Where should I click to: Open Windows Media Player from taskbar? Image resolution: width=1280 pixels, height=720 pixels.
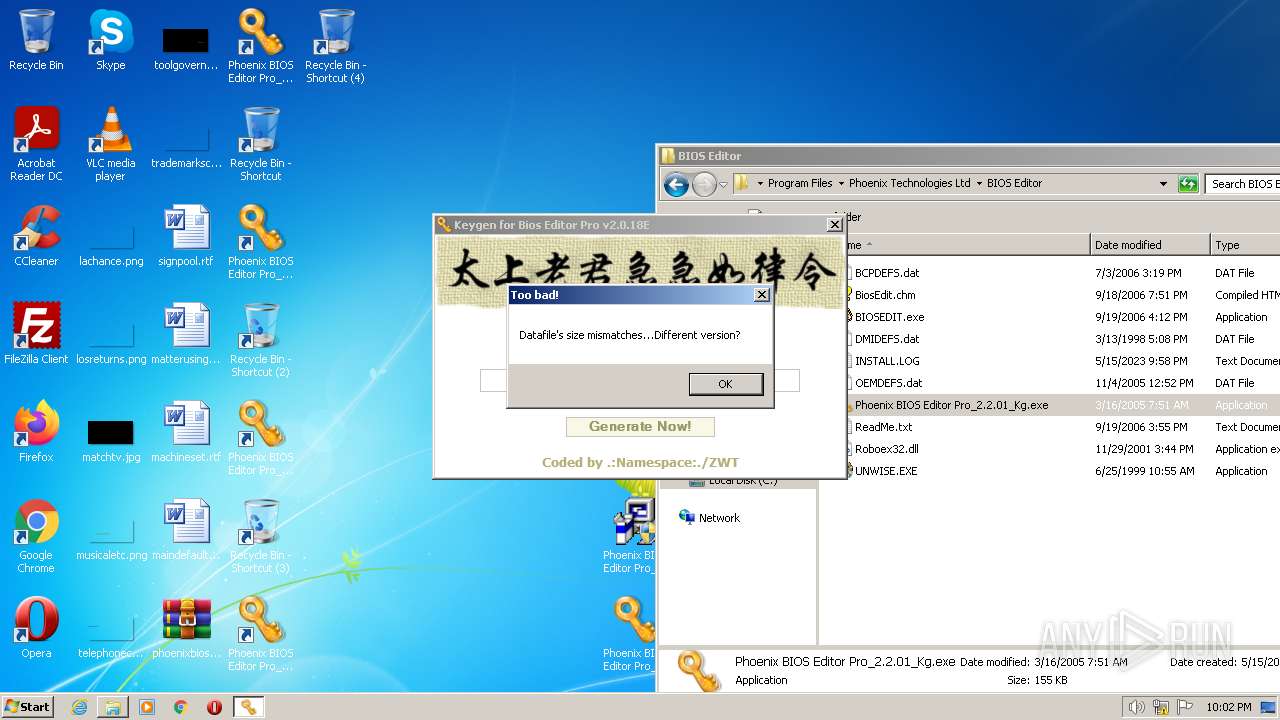pyautogui.click(x=147, y=707)
